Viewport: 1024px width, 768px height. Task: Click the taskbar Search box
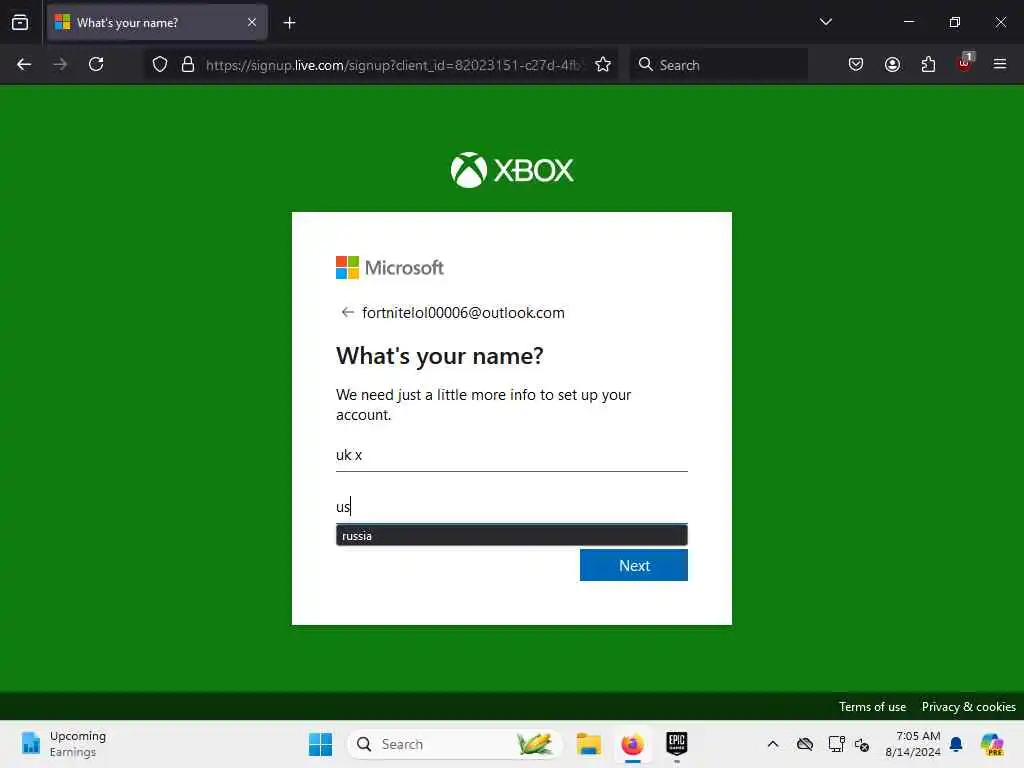pyautogui.click(x=455, y=744)
